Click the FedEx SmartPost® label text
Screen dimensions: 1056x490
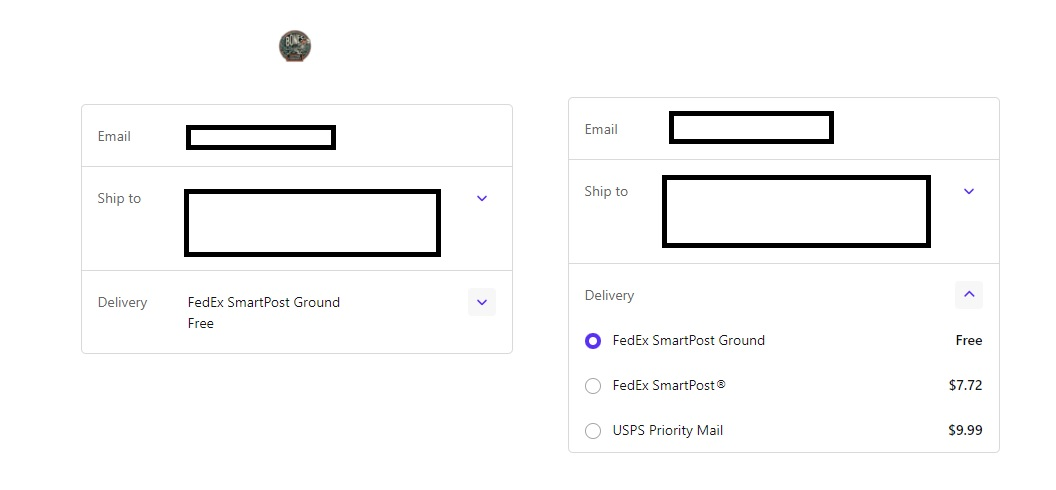click(x=669, y=386)
